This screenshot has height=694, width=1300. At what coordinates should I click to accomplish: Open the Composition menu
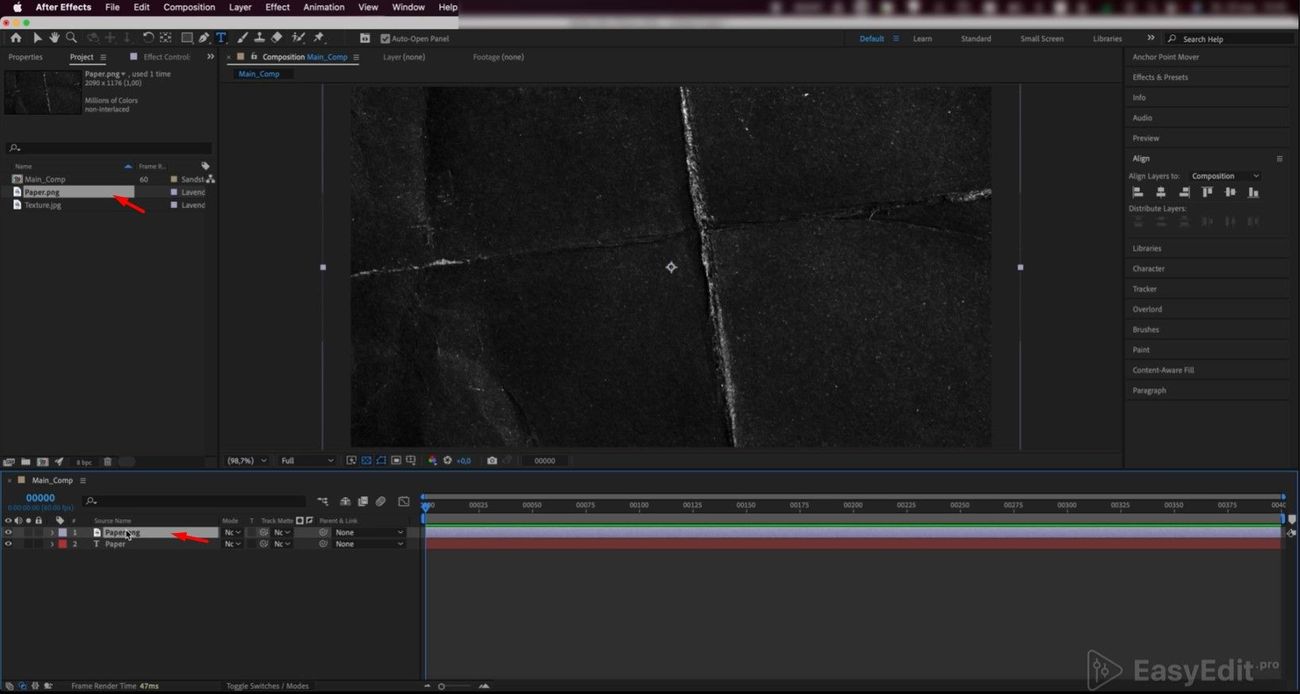[189, 7]
